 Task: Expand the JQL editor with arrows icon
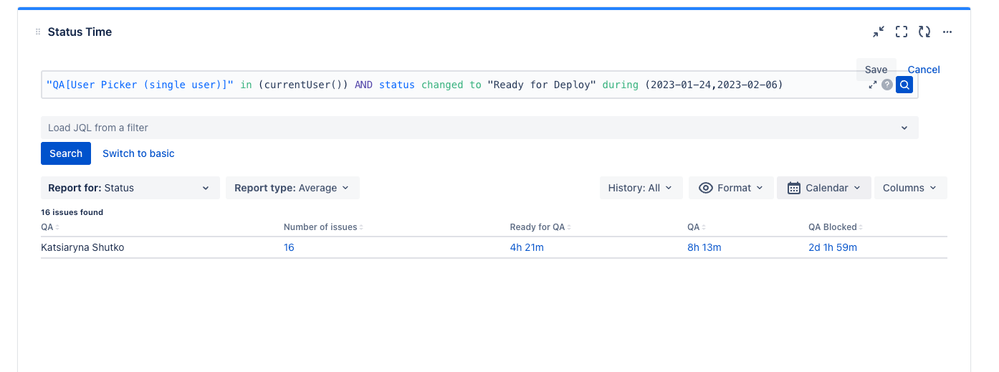(x=873, y=85)
